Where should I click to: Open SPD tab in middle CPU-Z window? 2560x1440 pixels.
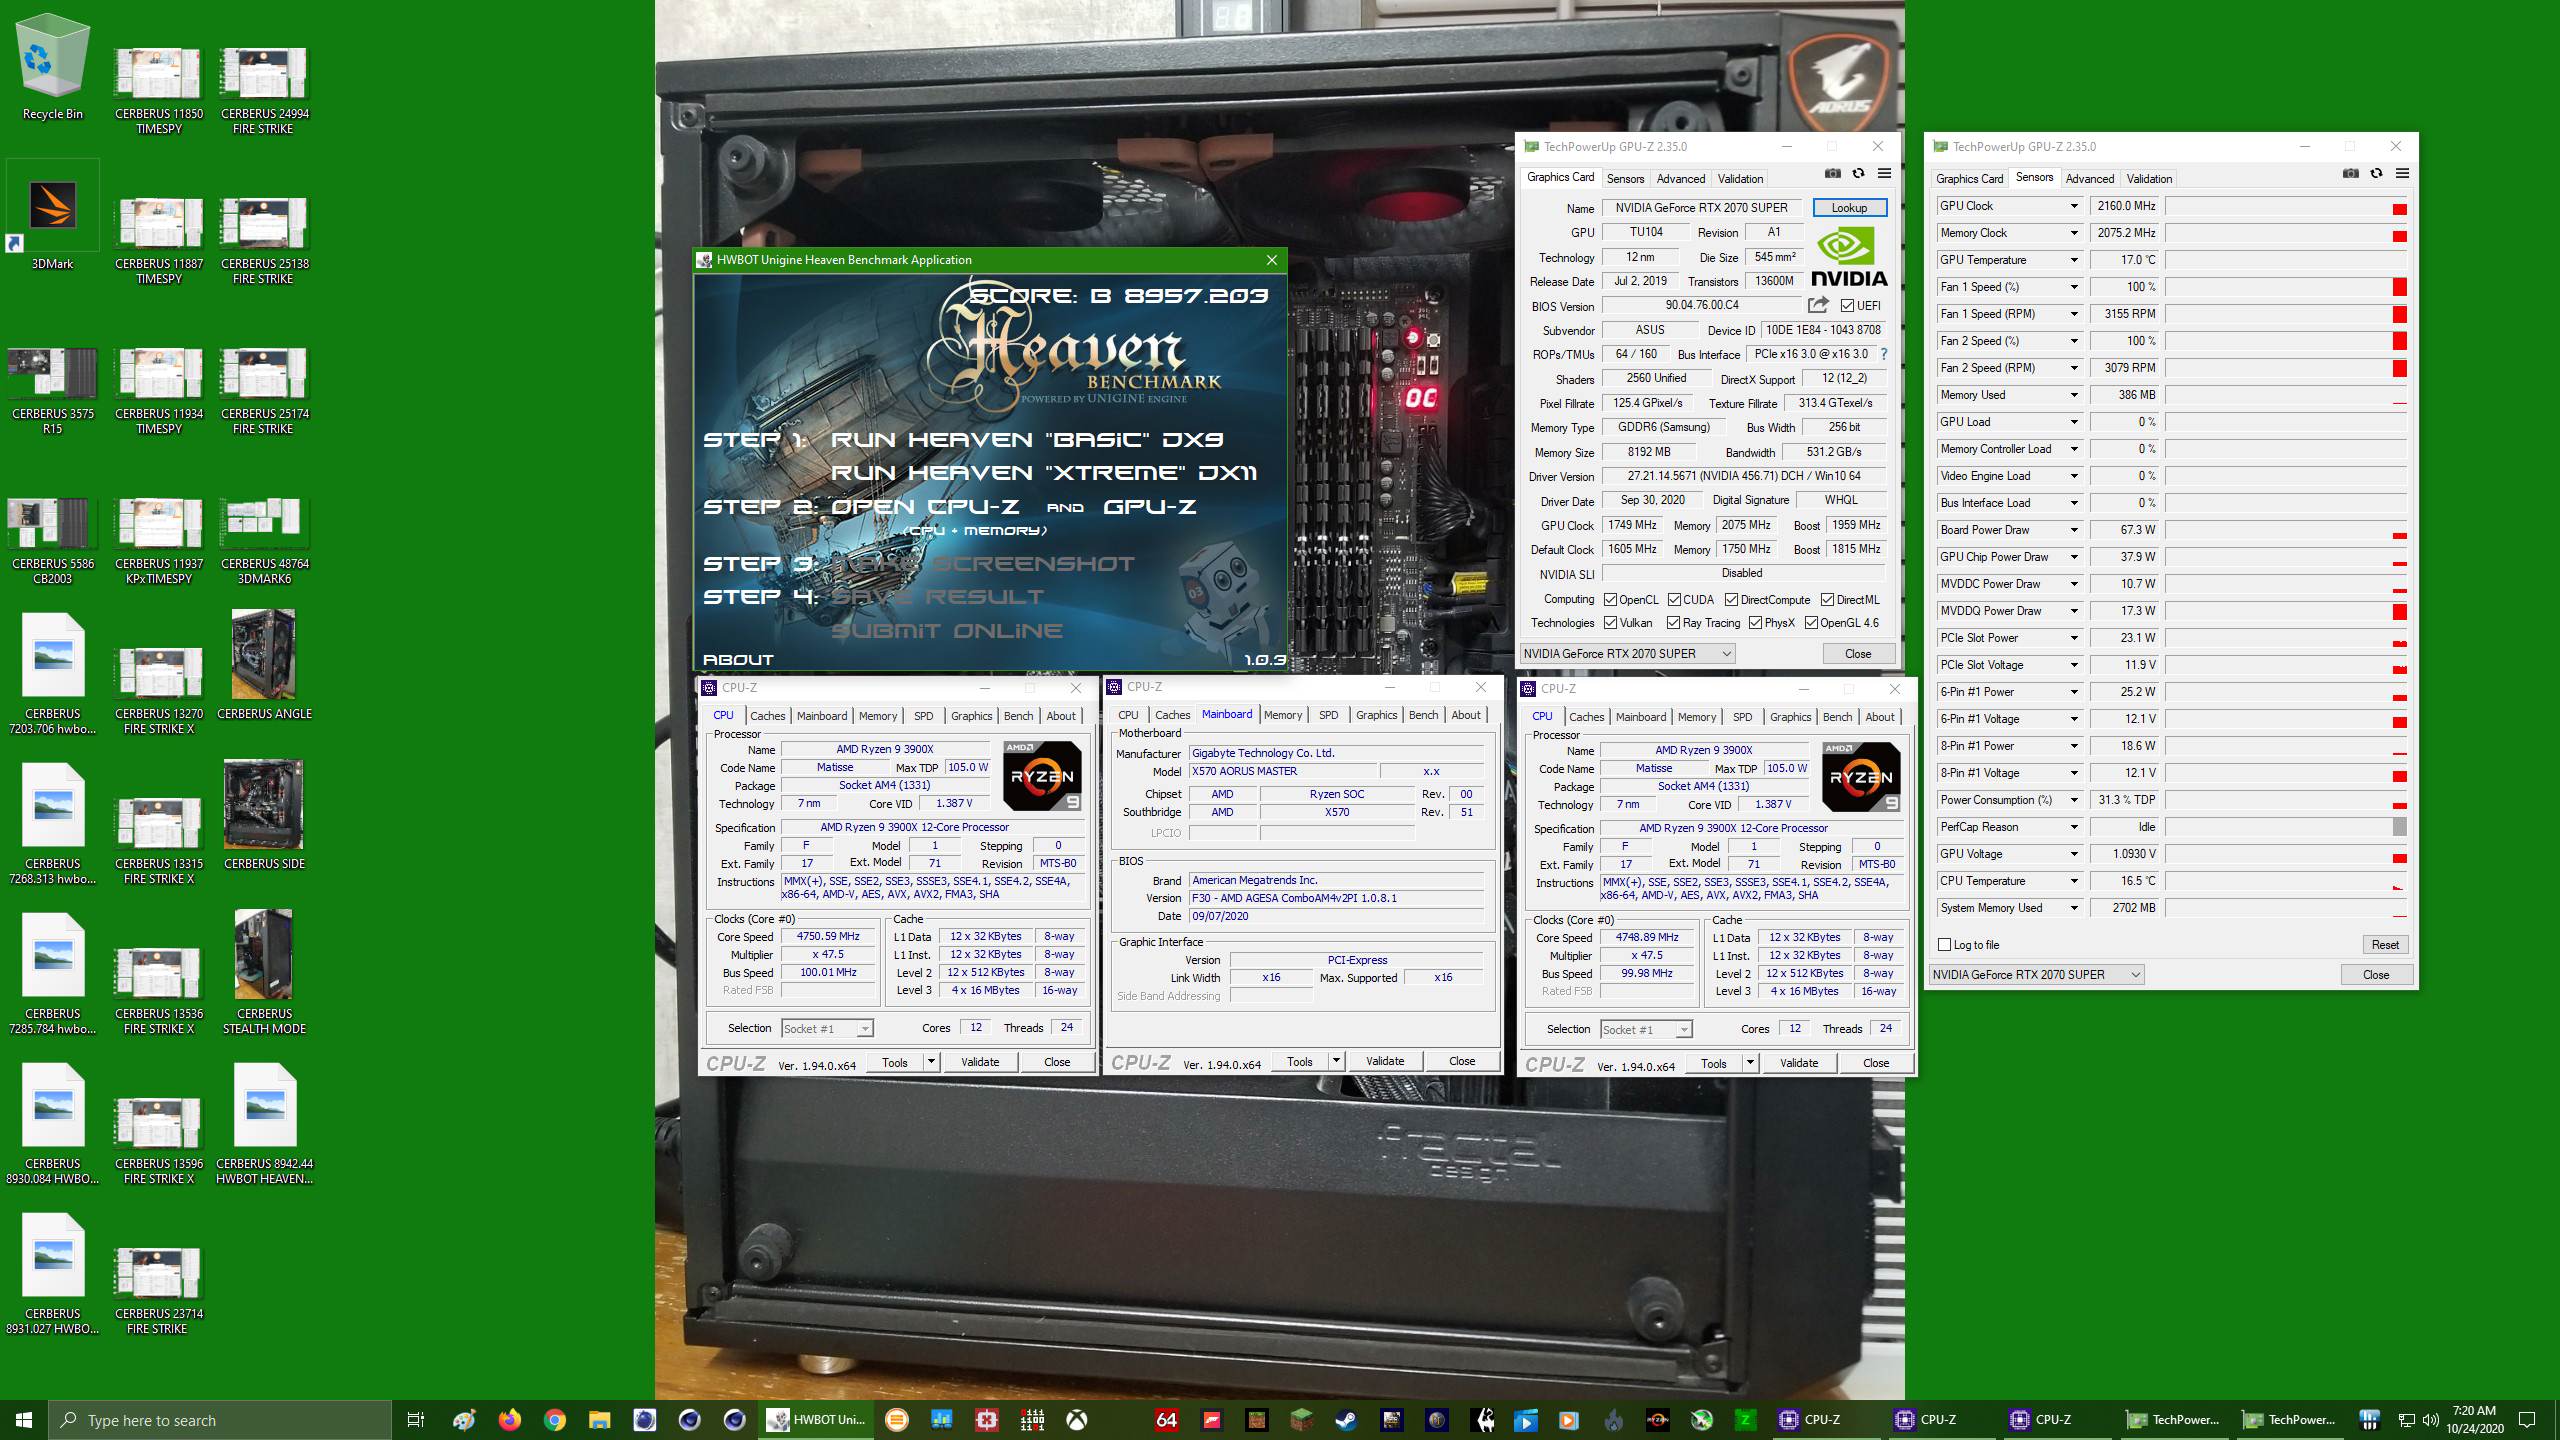[x=1328, y=715]
